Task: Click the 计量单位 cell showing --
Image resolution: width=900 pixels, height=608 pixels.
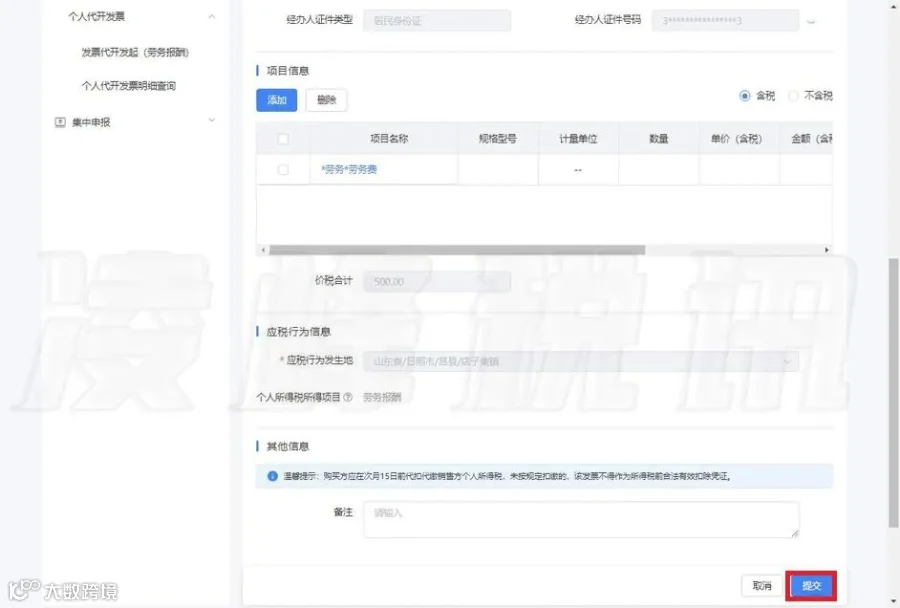Action: click(578, 170)
